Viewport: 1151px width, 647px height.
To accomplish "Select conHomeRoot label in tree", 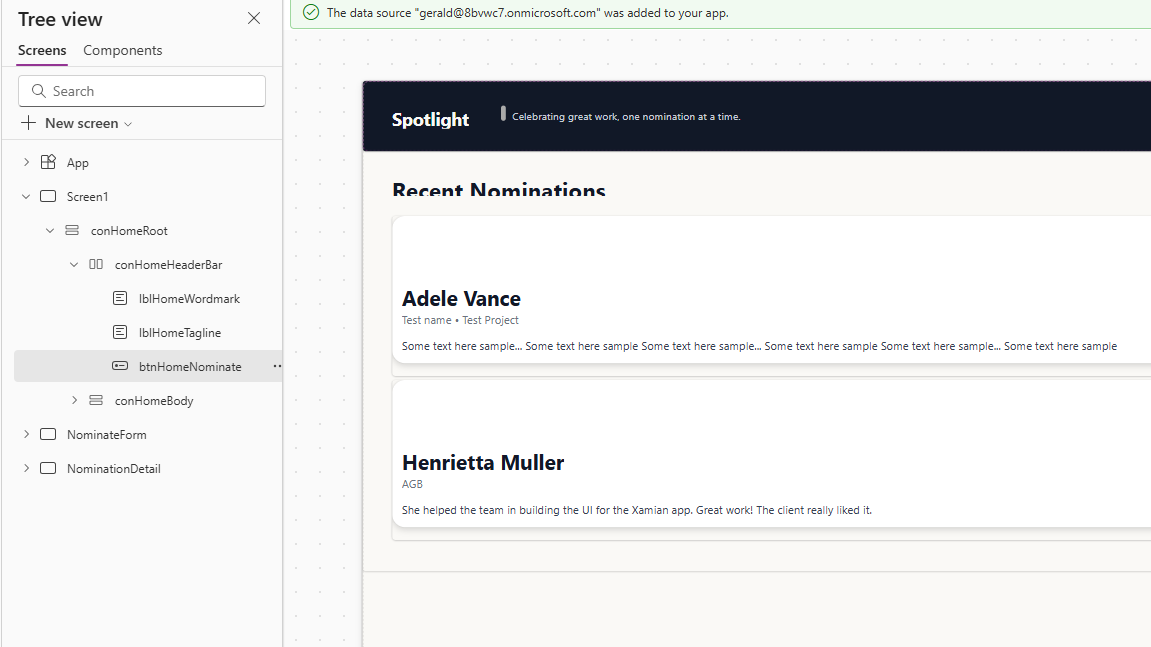I will click(129, 231).
